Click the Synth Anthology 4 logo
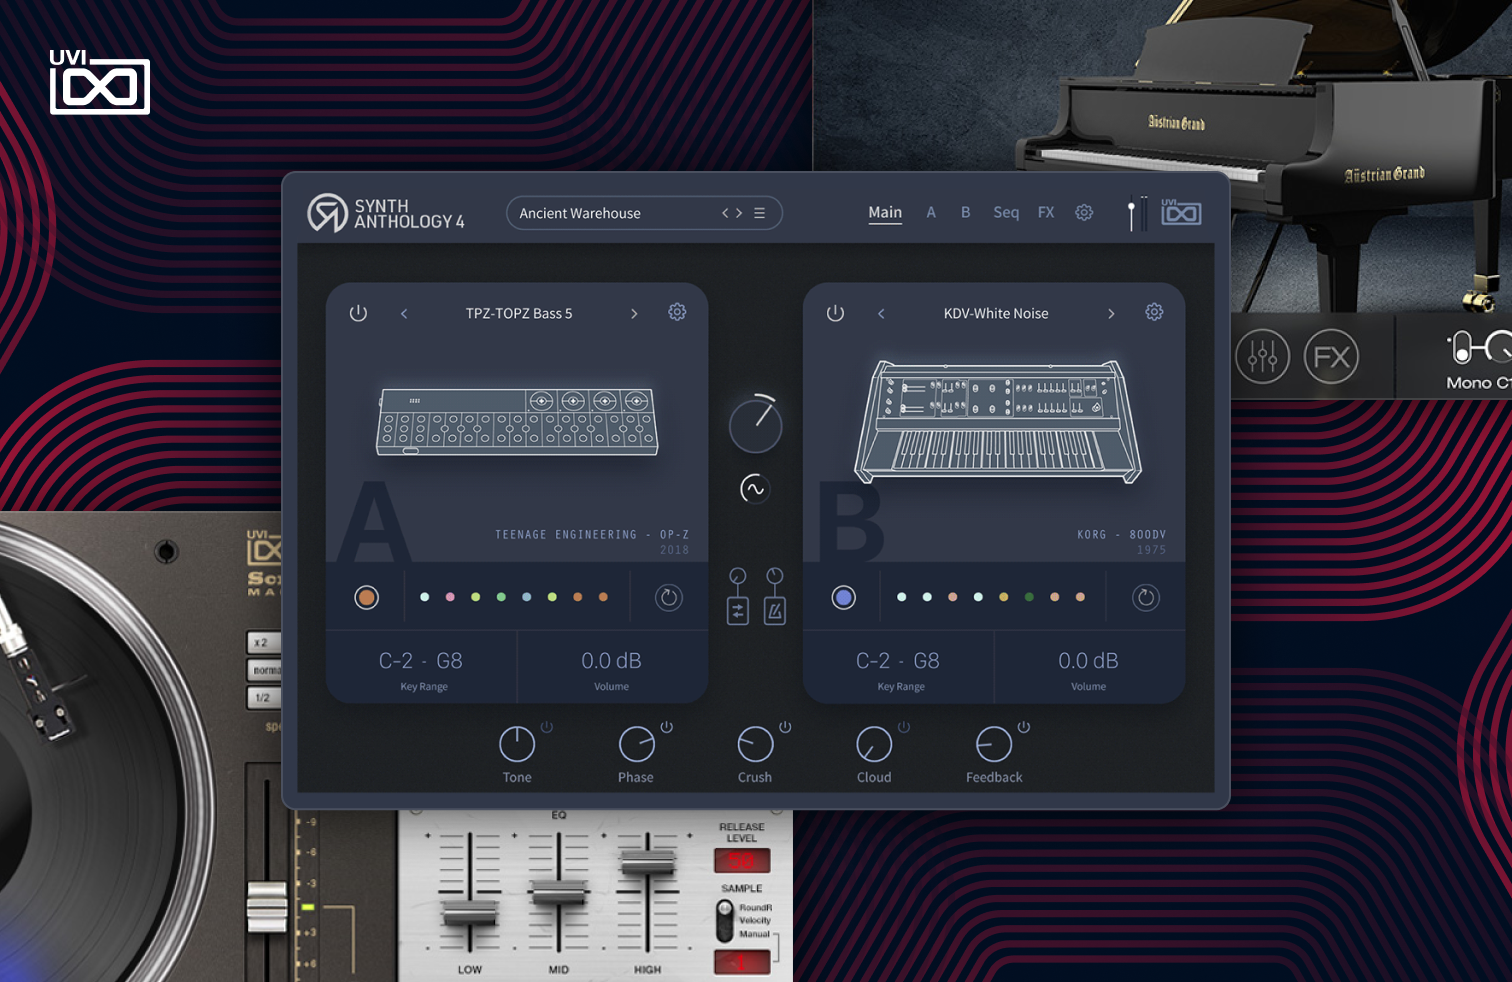This screenshot has width=1512, height=982. coord(386,213)
